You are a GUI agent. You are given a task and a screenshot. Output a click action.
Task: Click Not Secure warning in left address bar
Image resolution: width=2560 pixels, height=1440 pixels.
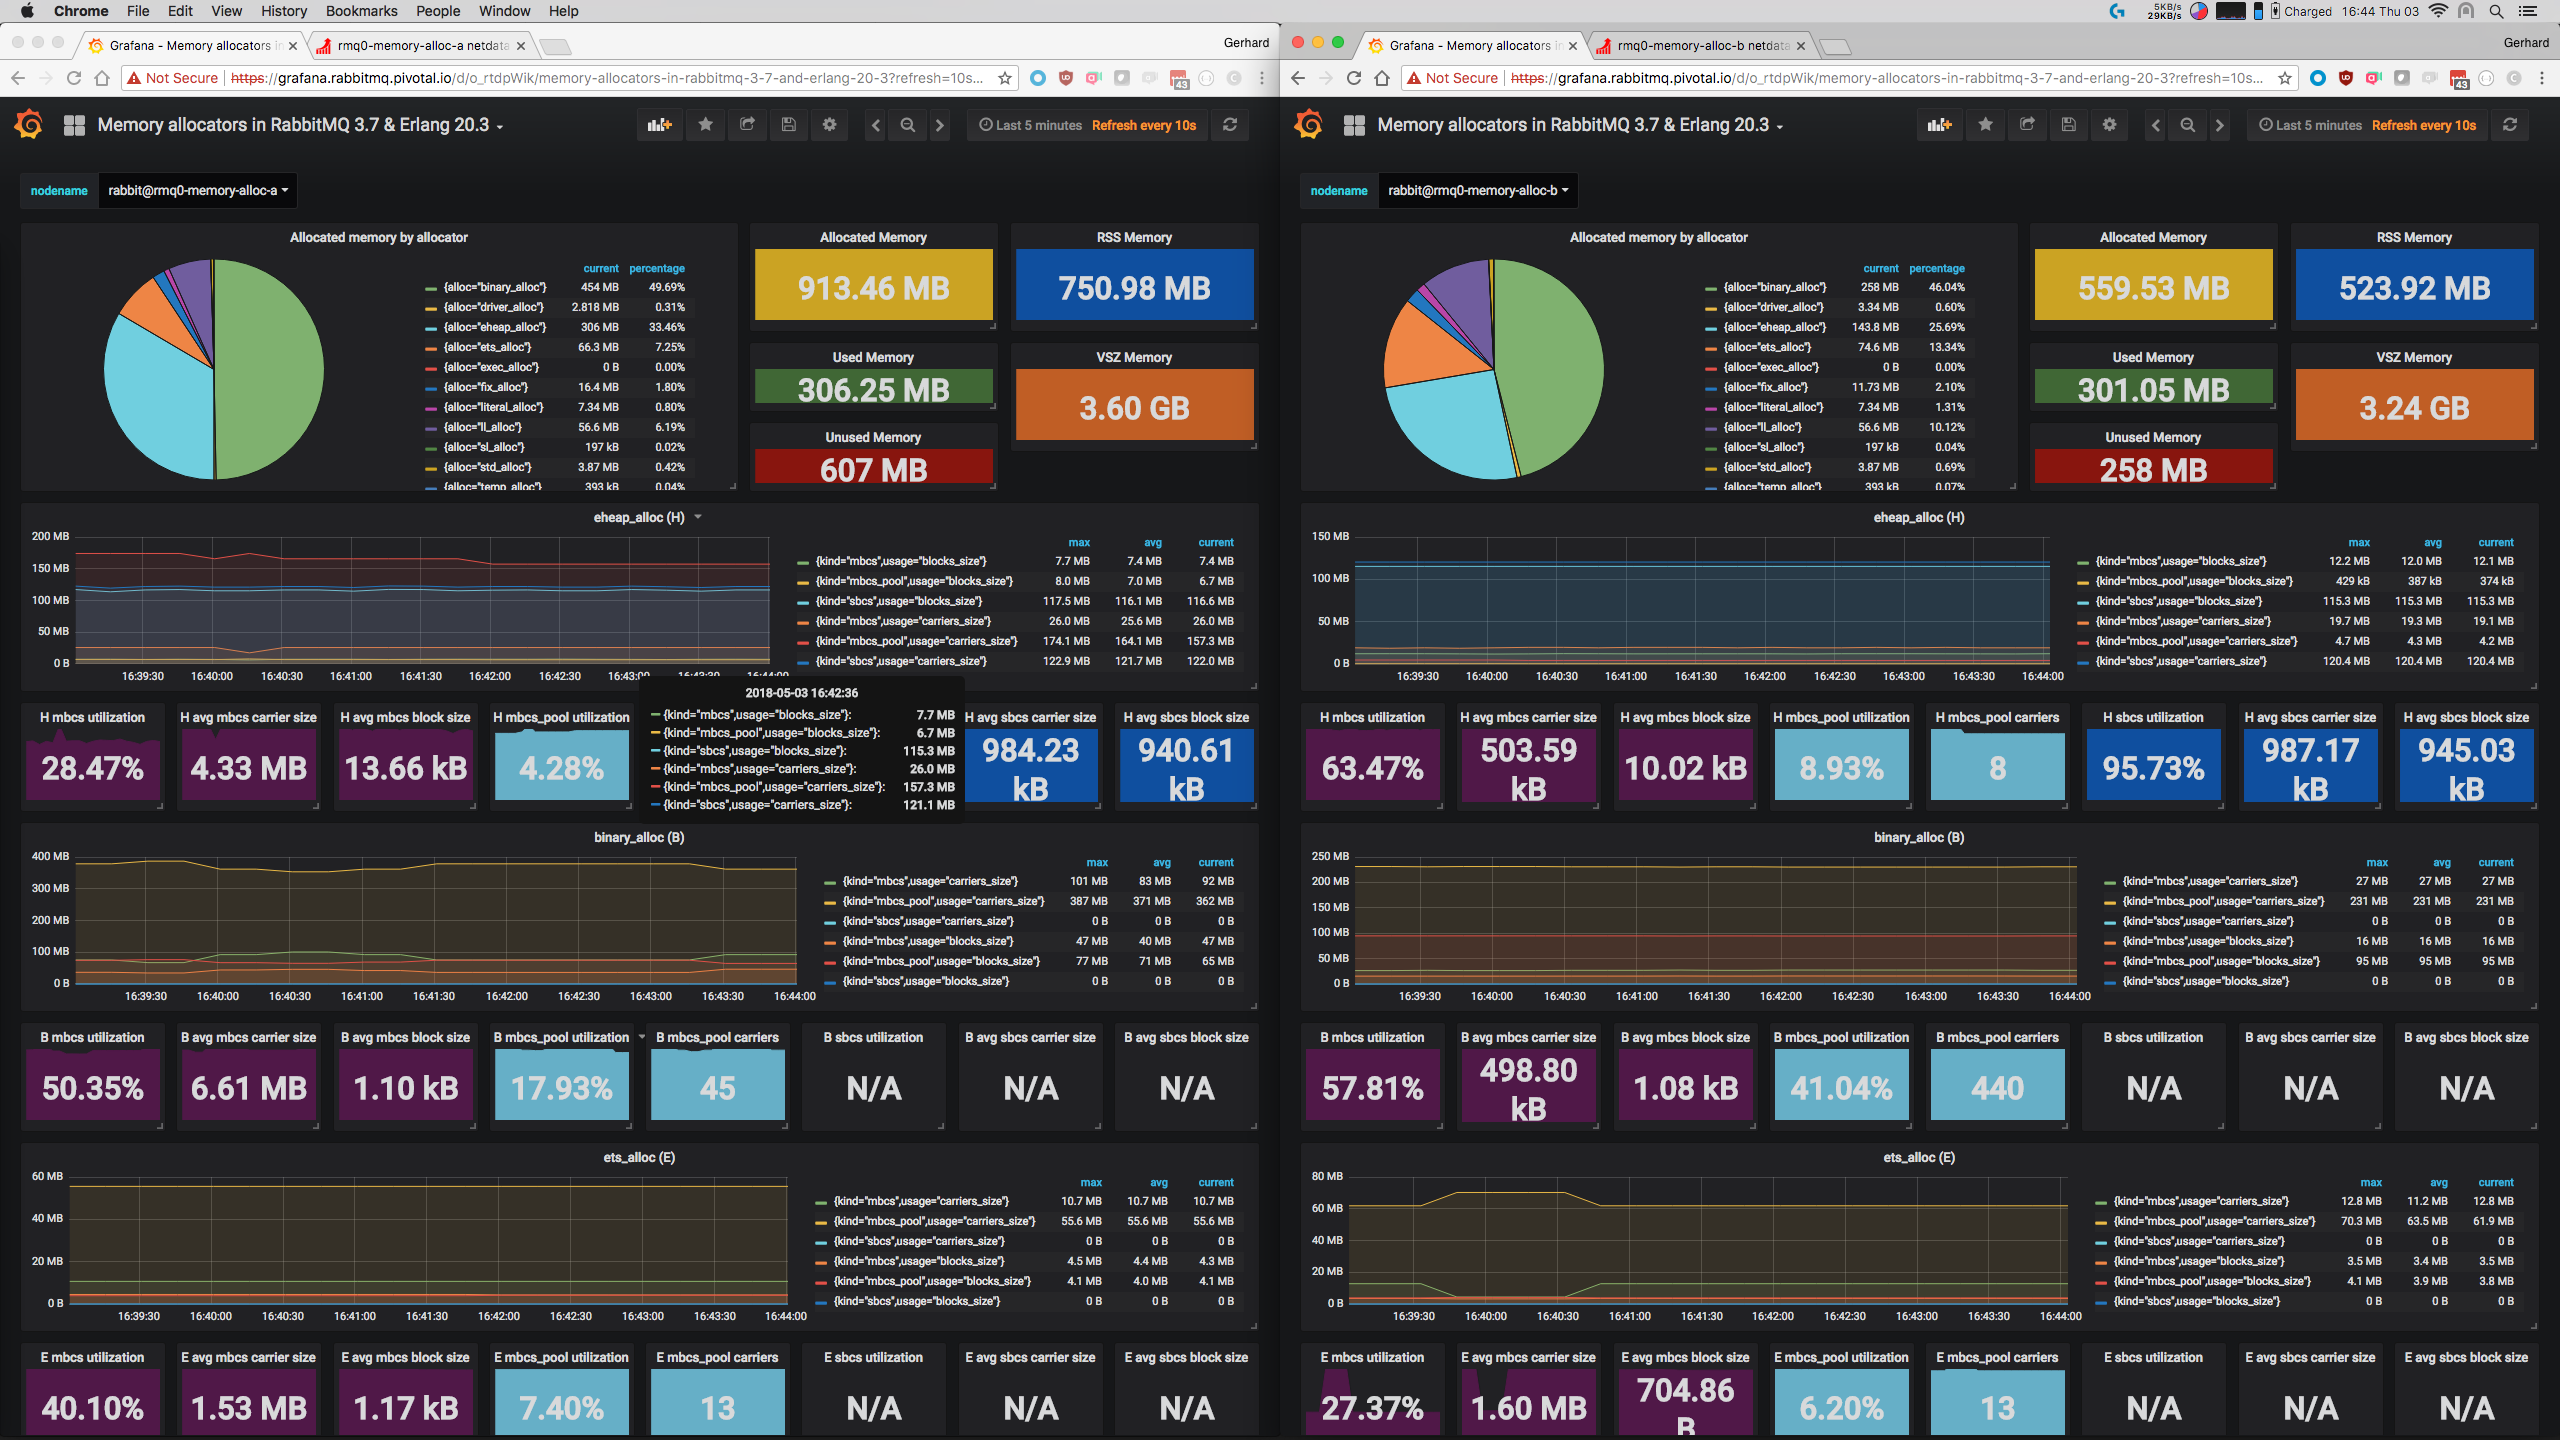tap(171, 78)
